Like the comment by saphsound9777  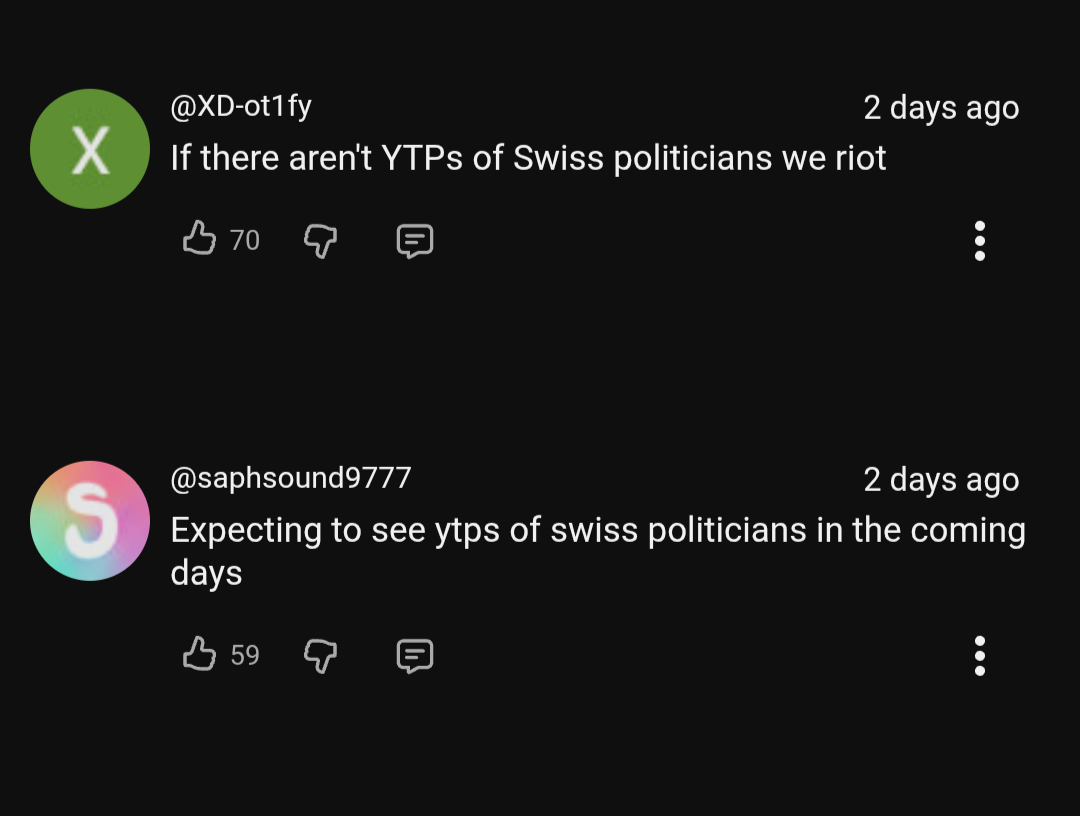tap(200, 654)
